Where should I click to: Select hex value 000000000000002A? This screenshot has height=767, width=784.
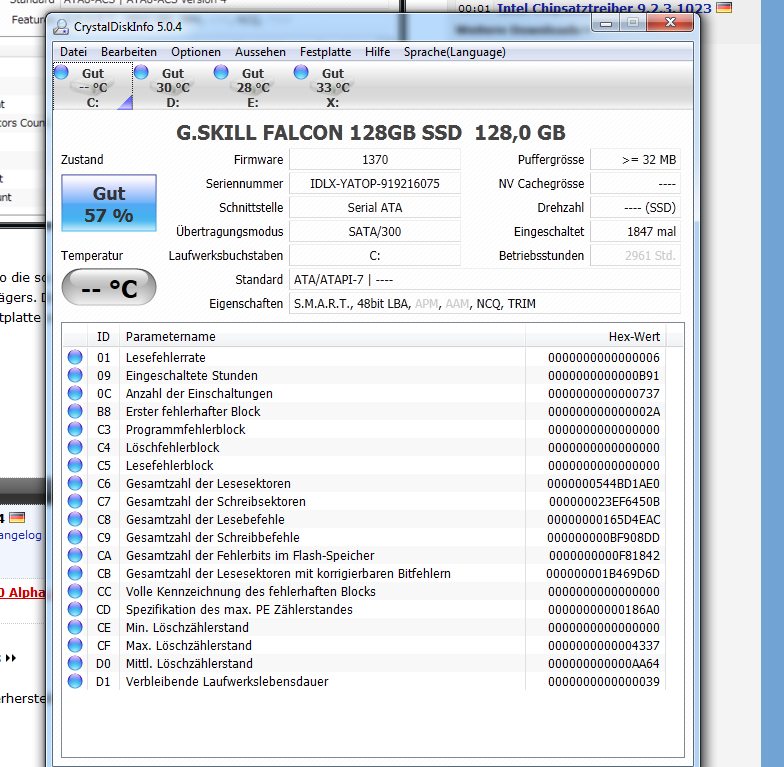point(604,412)
